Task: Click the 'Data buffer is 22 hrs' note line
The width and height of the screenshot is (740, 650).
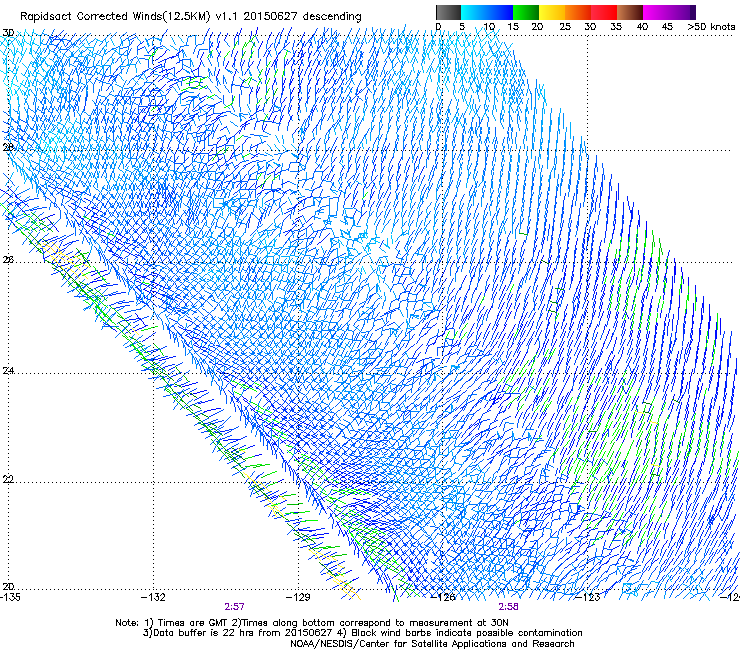Action: [362, 633]
